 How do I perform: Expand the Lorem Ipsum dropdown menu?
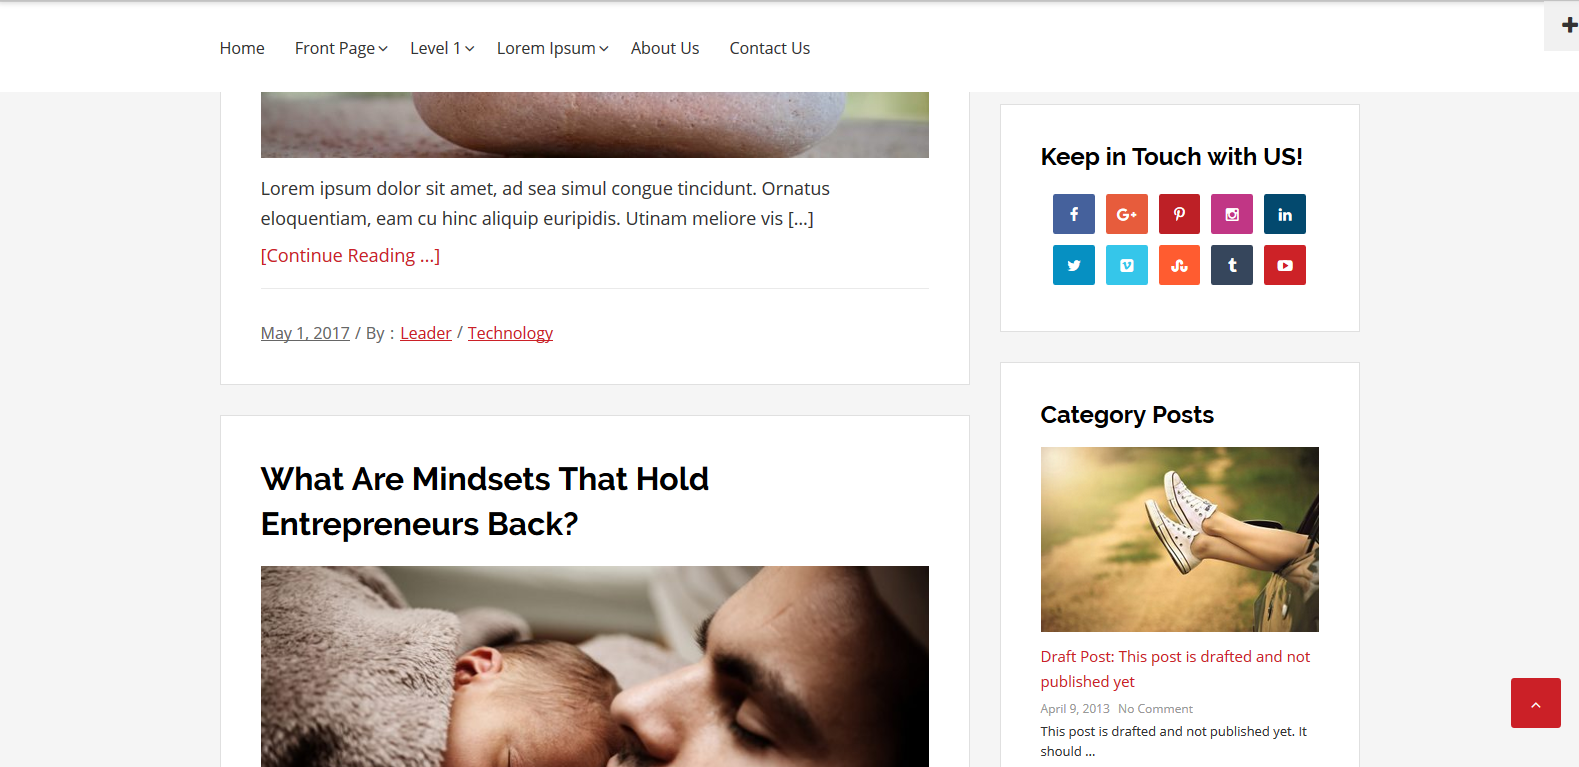(x=552, y=48)
